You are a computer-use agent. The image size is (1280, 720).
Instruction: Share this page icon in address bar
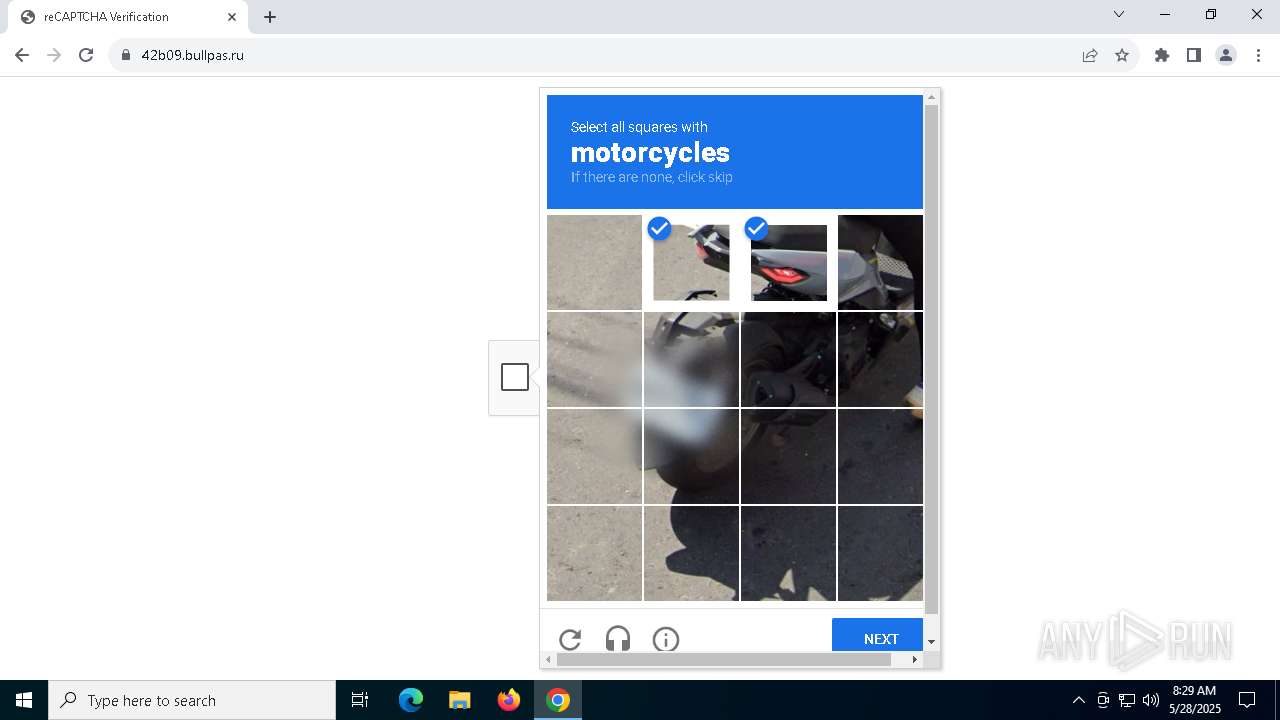pos(1090,55)
